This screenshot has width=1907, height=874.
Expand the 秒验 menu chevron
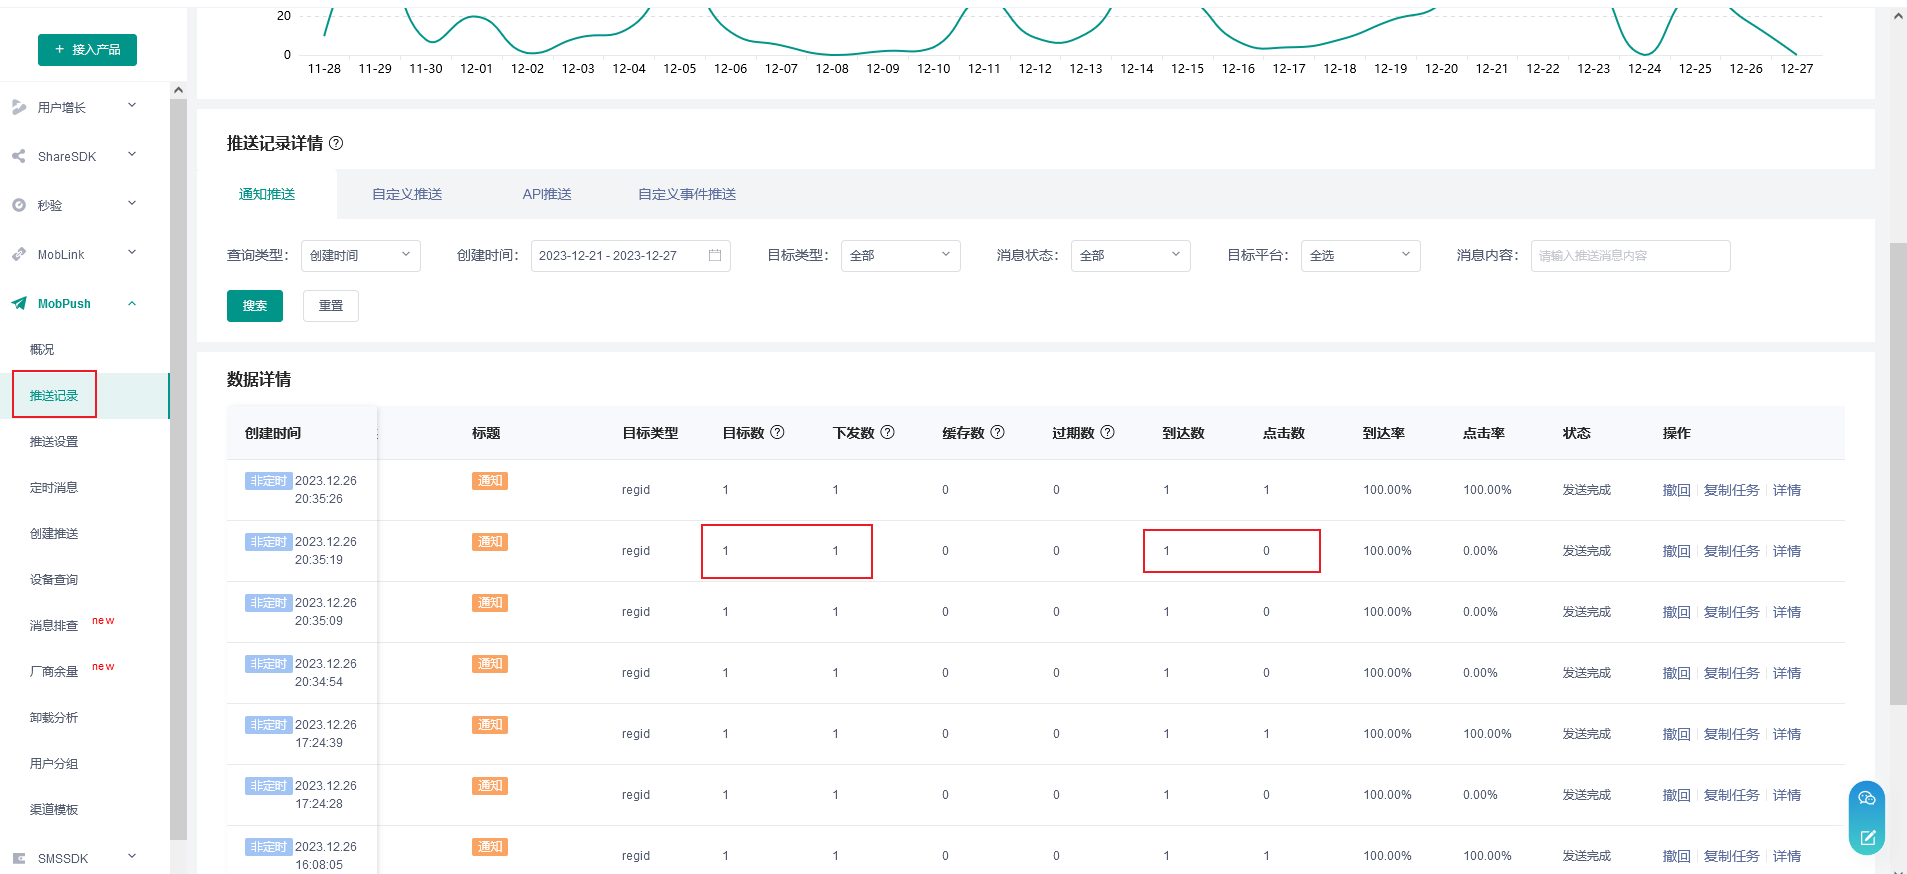click(132, 204)
